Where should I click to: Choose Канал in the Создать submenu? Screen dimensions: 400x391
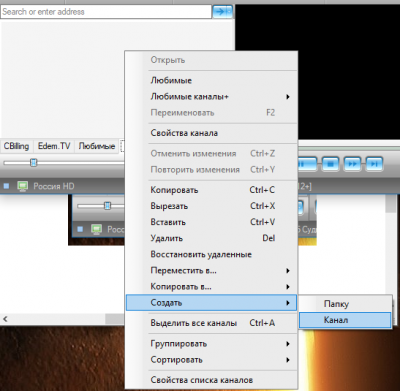[x=345, y=320]
